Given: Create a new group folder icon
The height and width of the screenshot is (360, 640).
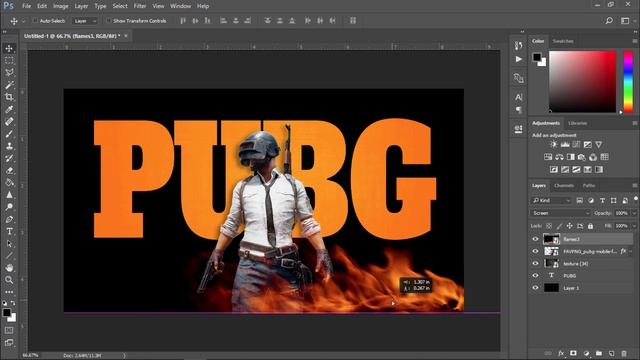Looking at the screenshot, I should pyautogui.click(x=599, y=353).
